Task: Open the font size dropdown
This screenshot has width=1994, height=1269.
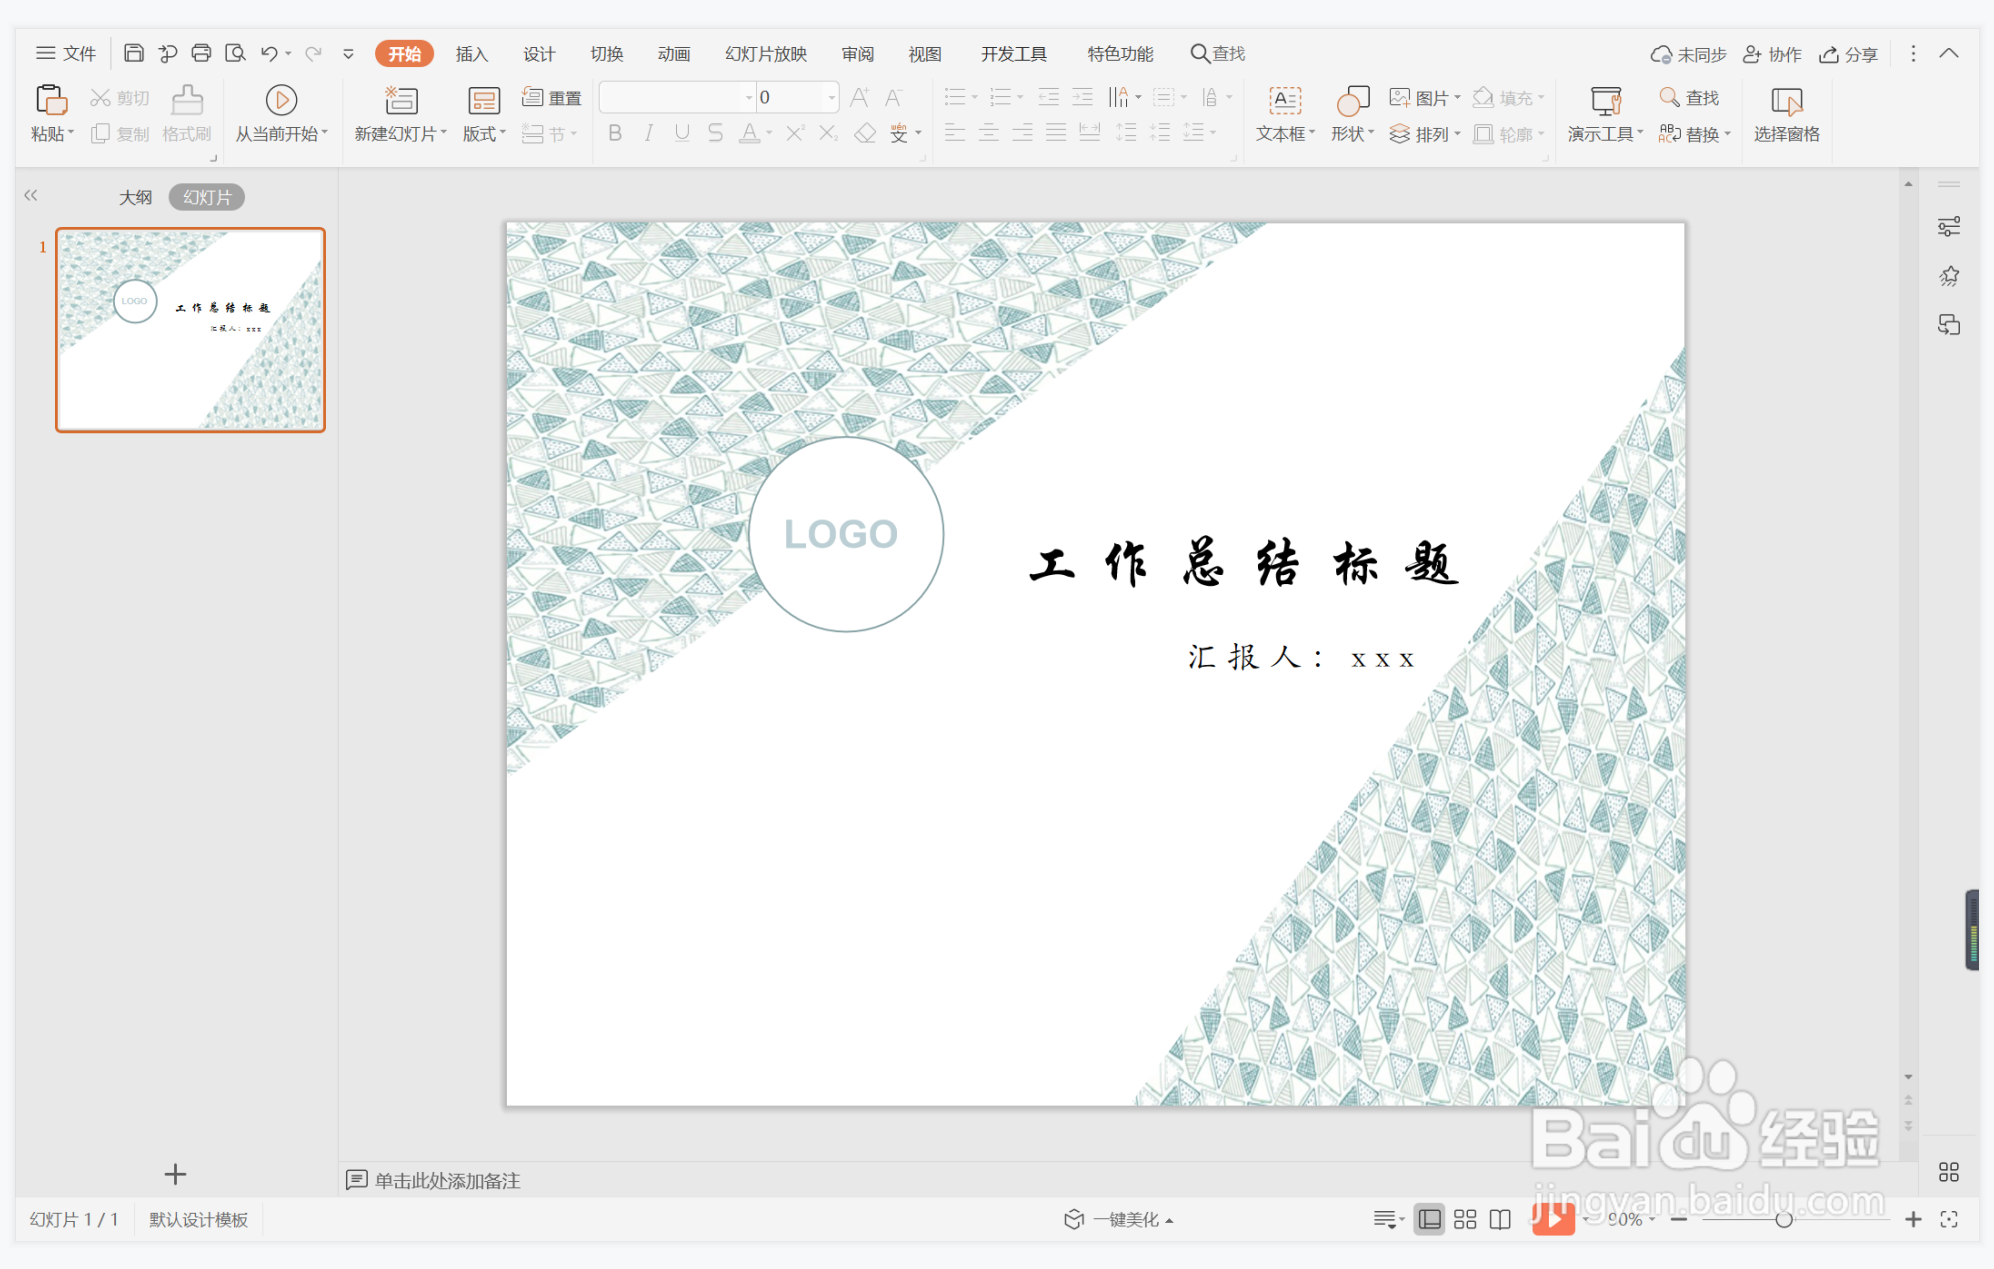Action: click(x=829, y=97)
